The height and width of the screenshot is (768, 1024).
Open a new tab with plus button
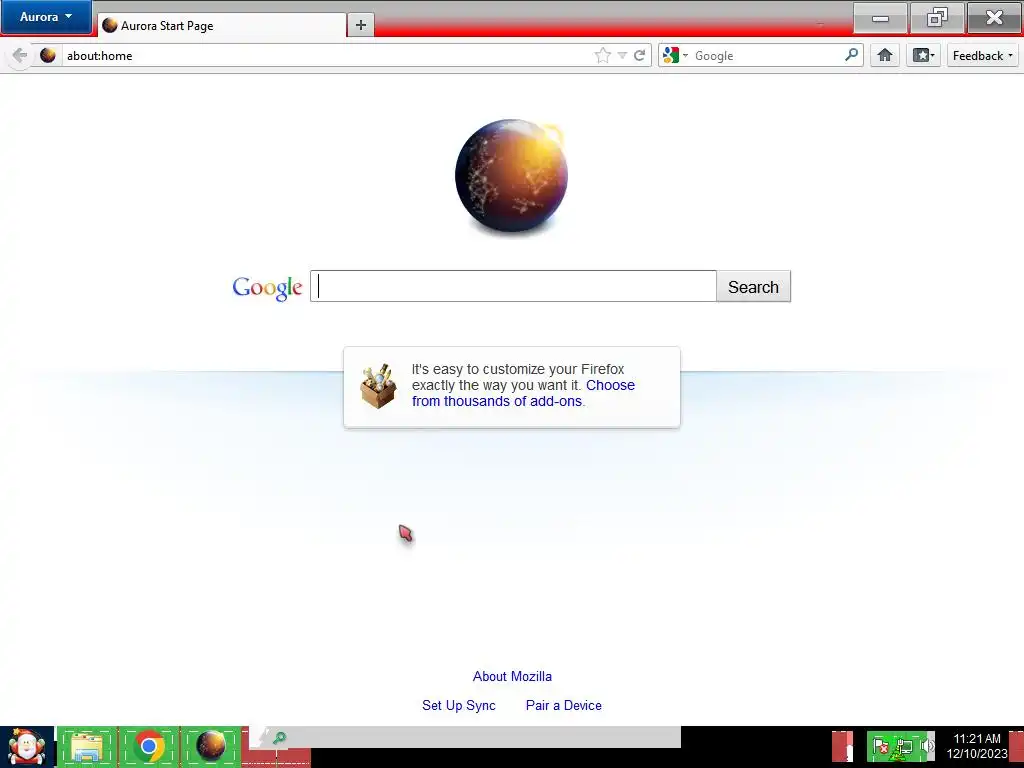point(360,25)
